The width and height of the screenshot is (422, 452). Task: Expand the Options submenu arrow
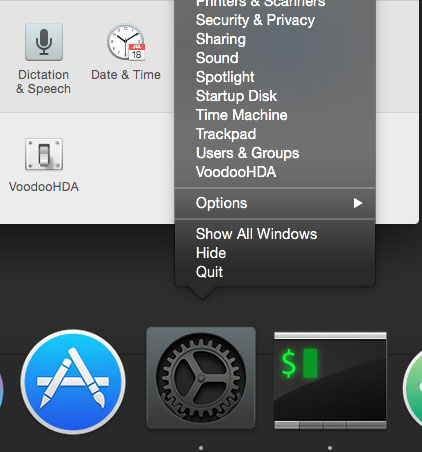(358, 203)
